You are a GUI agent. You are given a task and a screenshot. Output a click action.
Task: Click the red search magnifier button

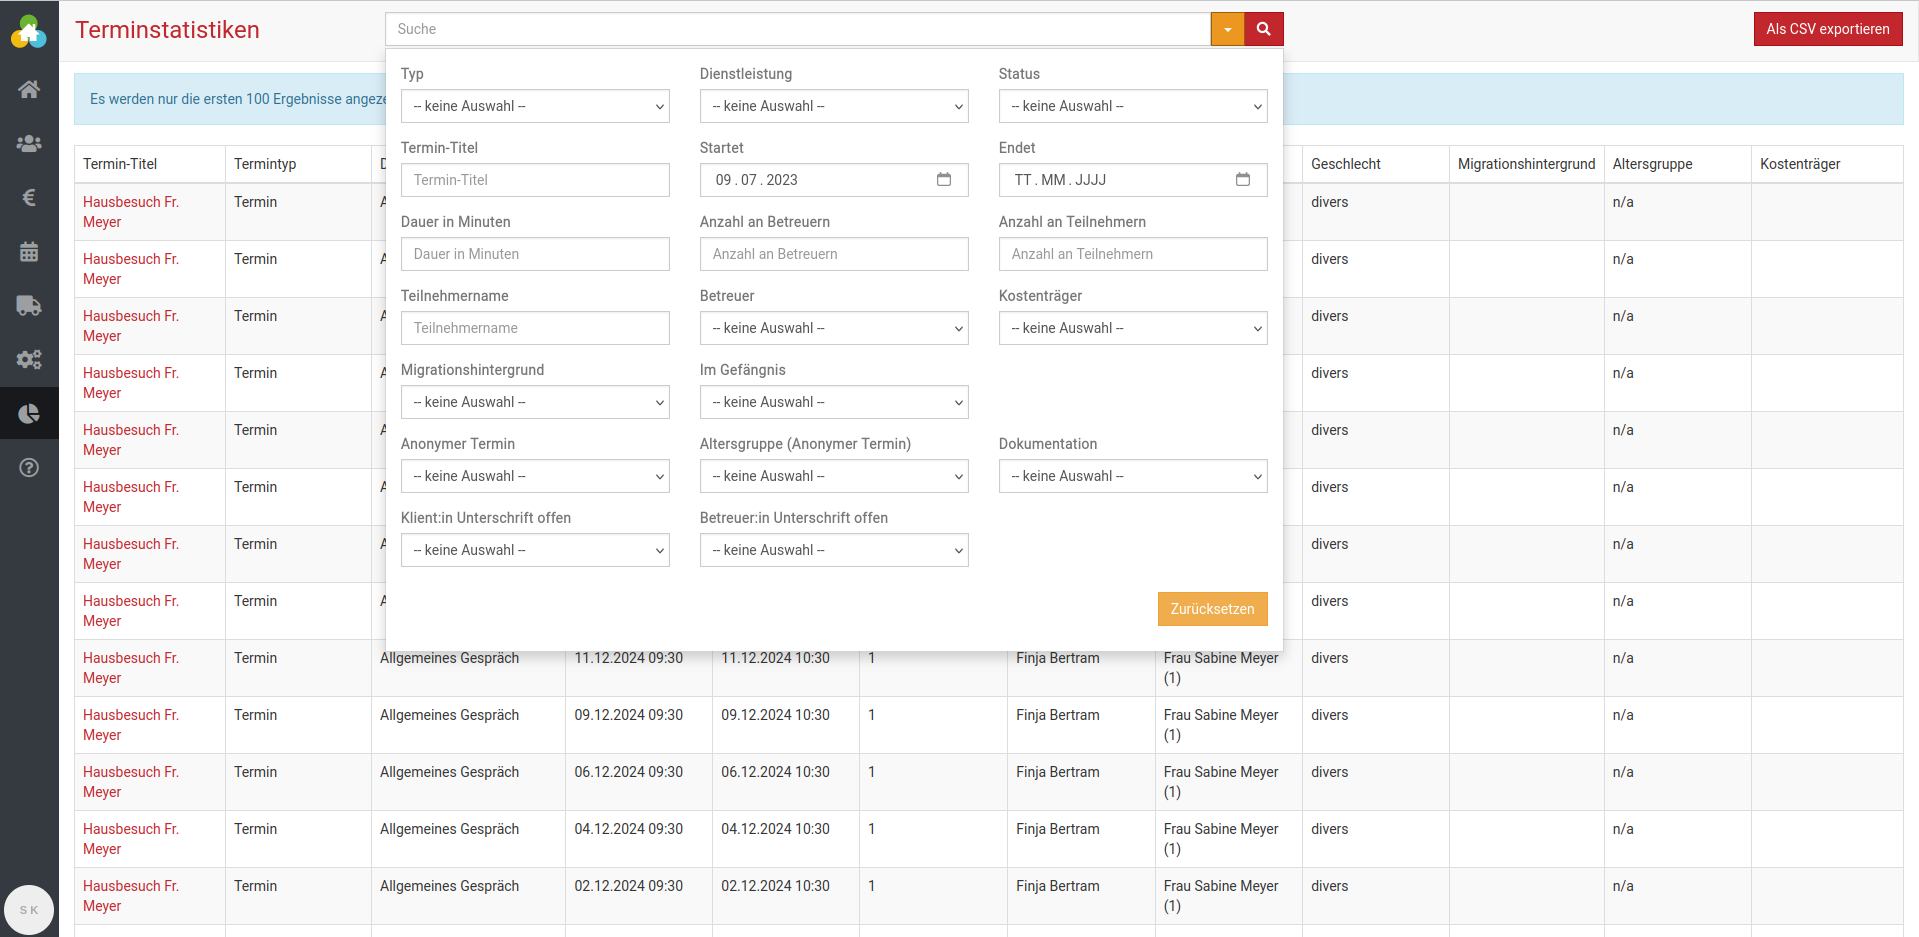(x=1263, y=29)
